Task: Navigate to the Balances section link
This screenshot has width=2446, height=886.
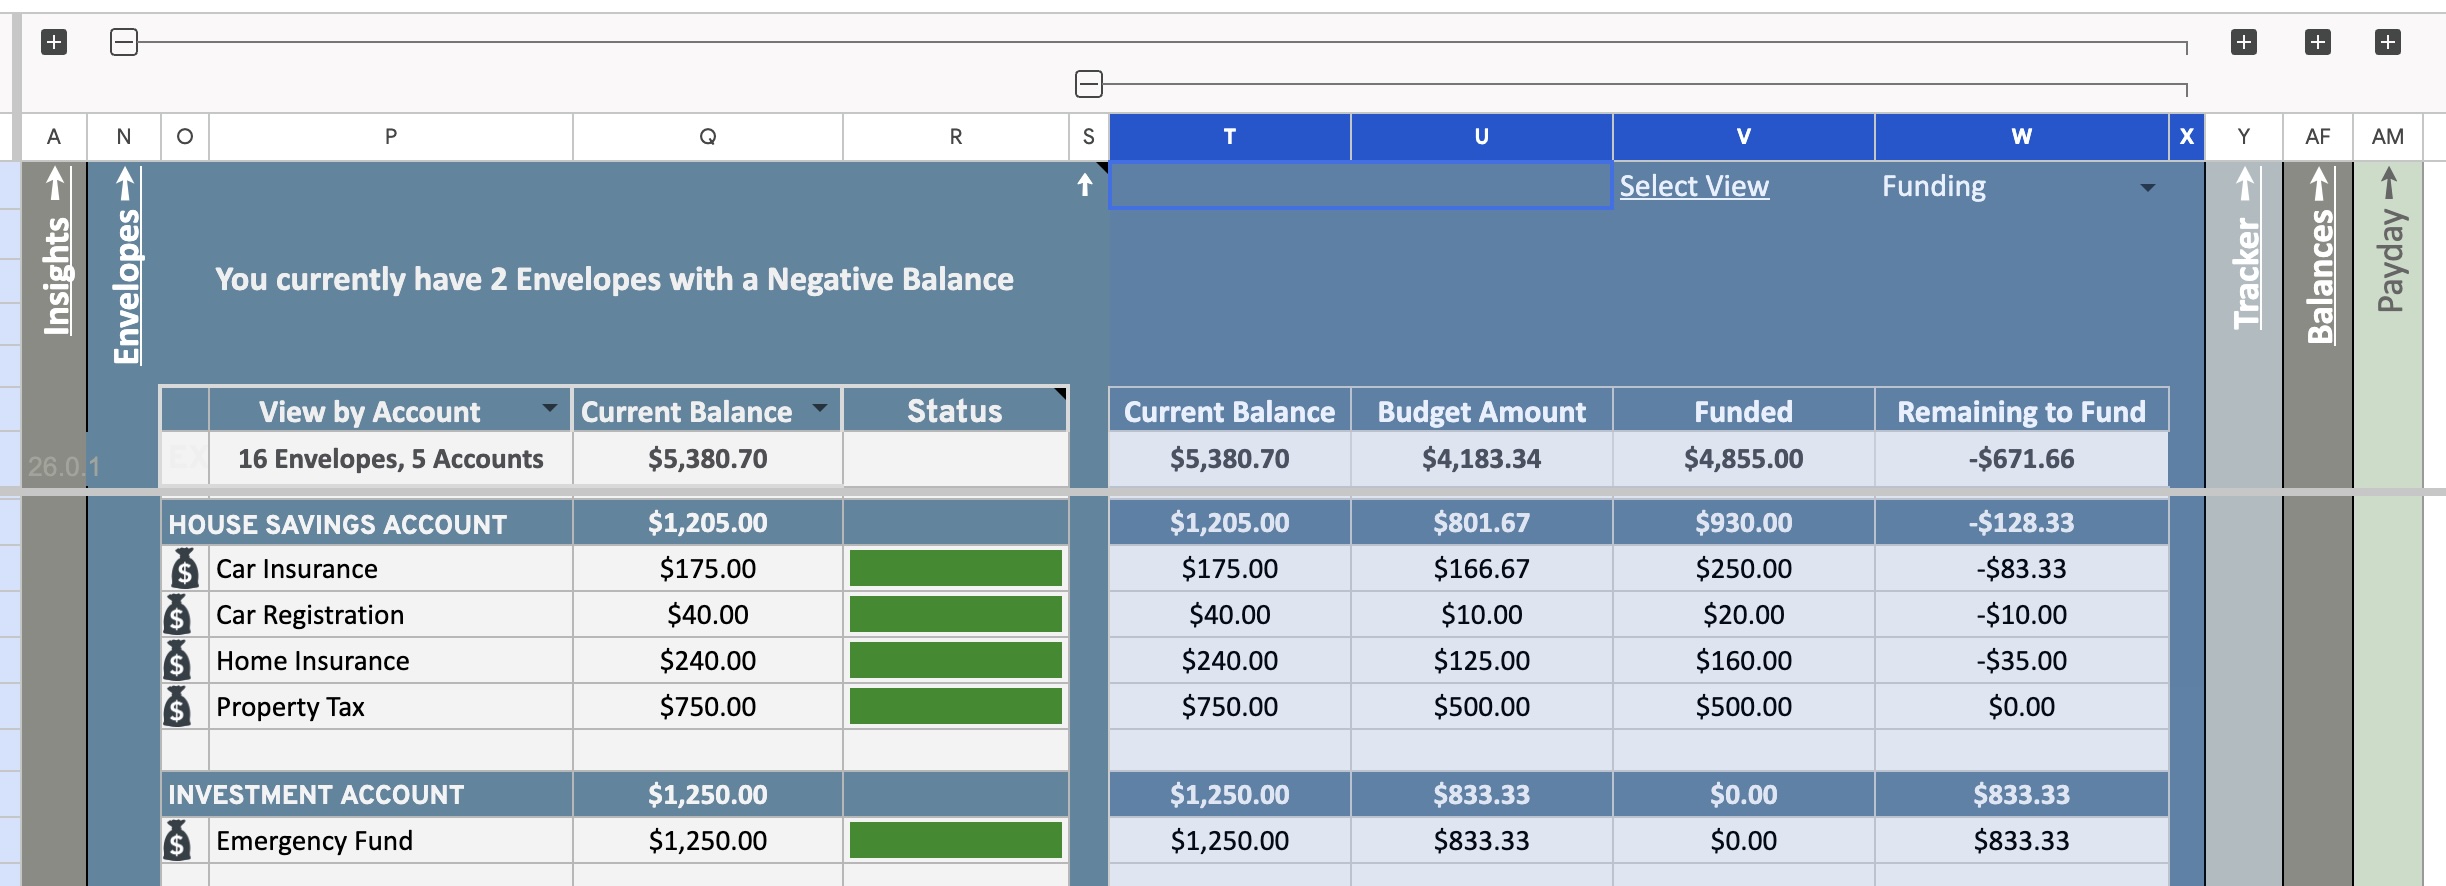Action: 2319,256
